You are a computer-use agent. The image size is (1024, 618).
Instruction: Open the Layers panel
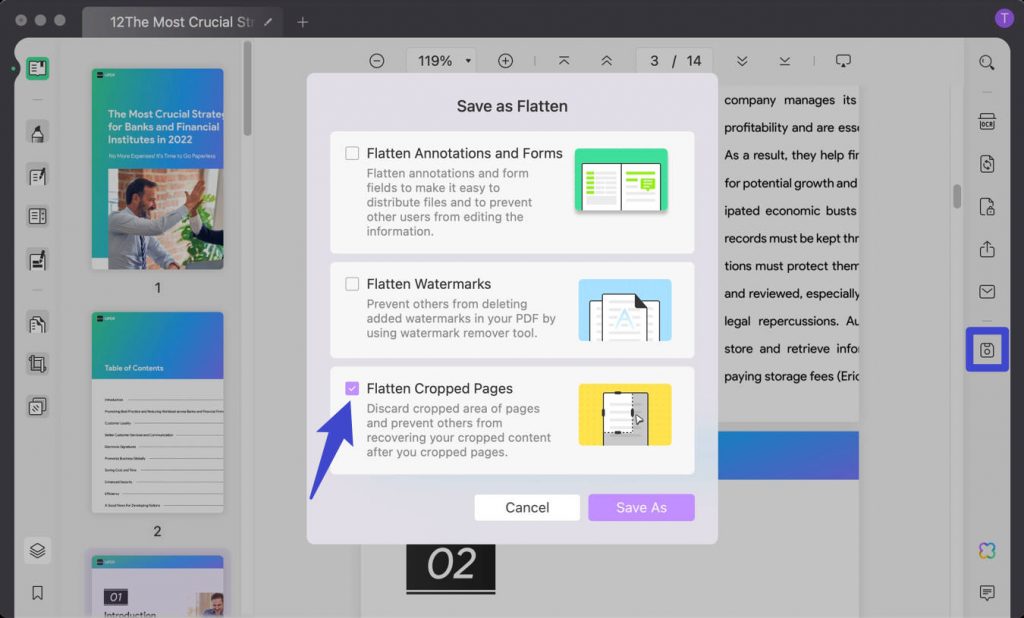click(x=37, y=550)
